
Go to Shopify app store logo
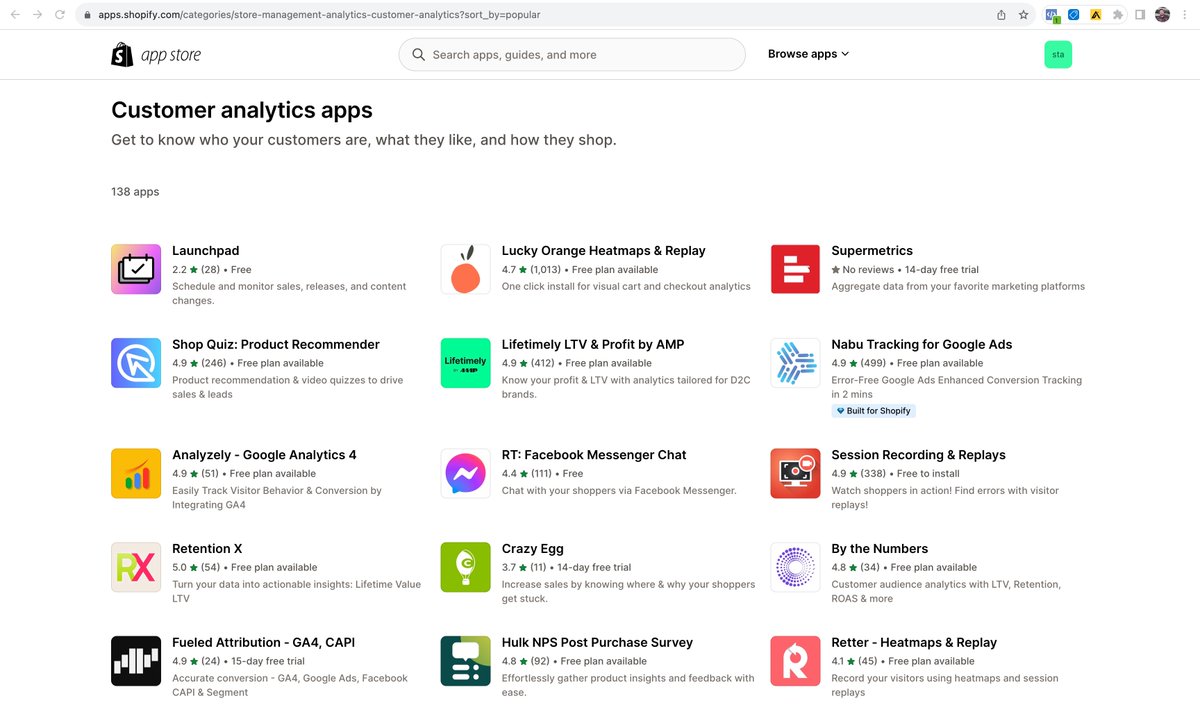156,54
